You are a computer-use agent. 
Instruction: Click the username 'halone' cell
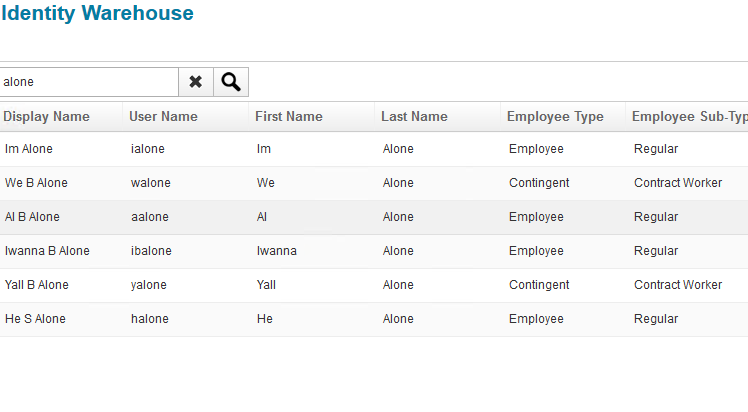150,319
